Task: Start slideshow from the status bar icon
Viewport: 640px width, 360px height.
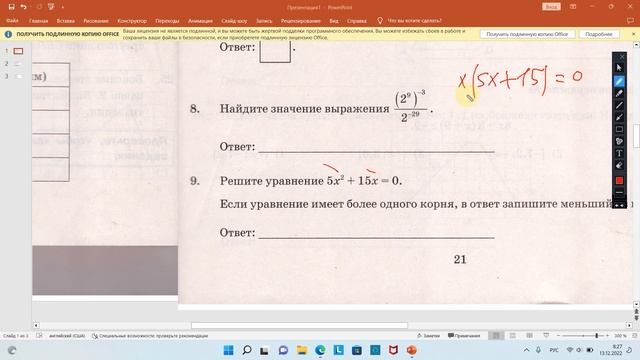Action: pos(546,336)
